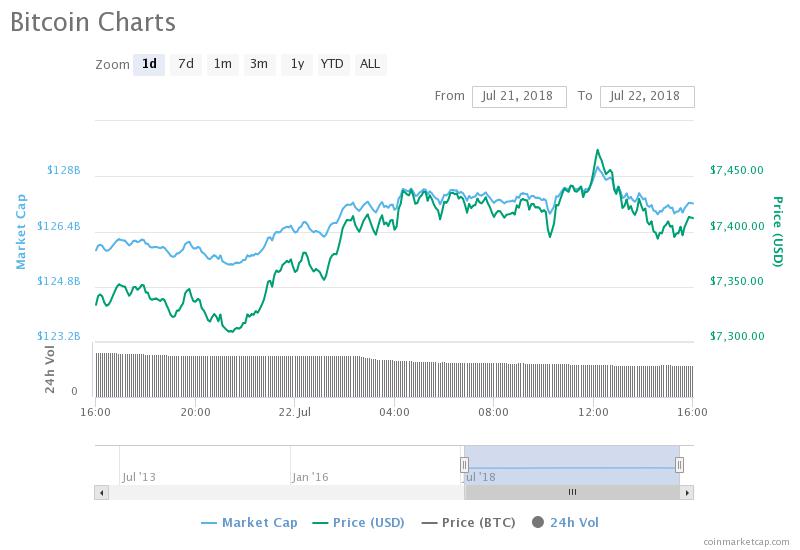800x550 pixels.
Task: Choose the 1y zoom option
Action: coord(297,64)
